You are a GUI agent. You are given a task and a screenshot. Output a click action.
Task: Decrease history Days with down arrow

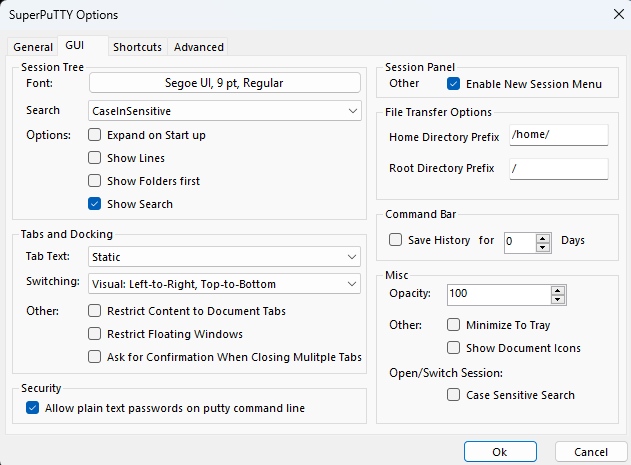pyautogui.click(x=543, y=247)
